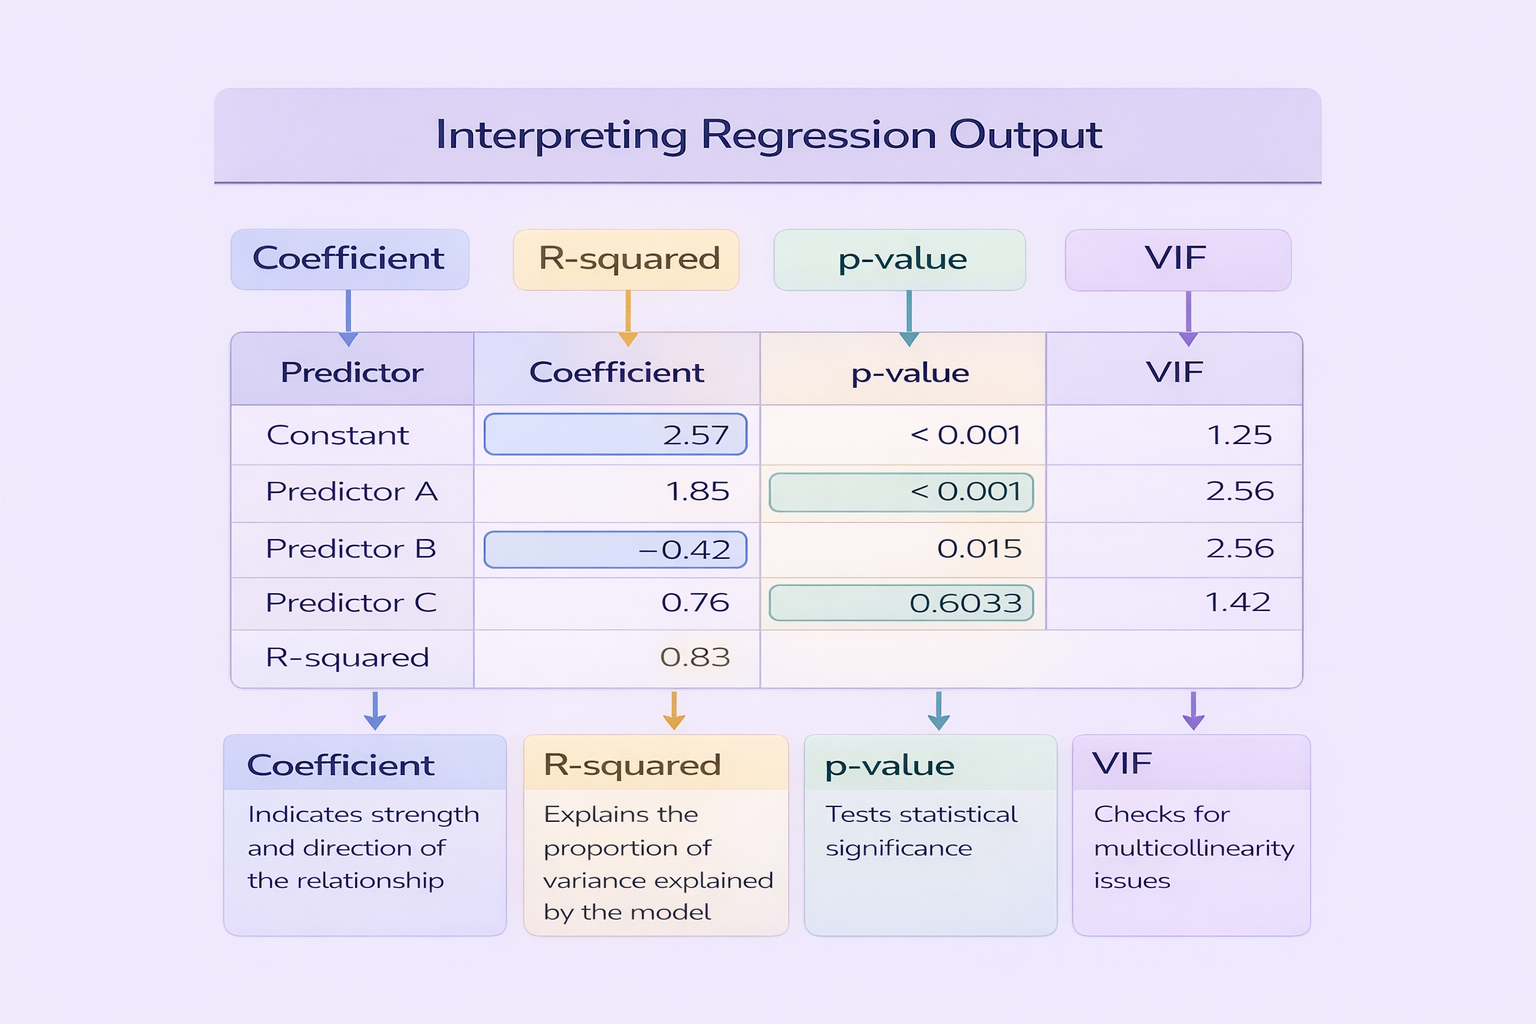Open the Coefficient description card at bottom
This screenshot has width=1536, height=1024.
[x=365, y=835]
